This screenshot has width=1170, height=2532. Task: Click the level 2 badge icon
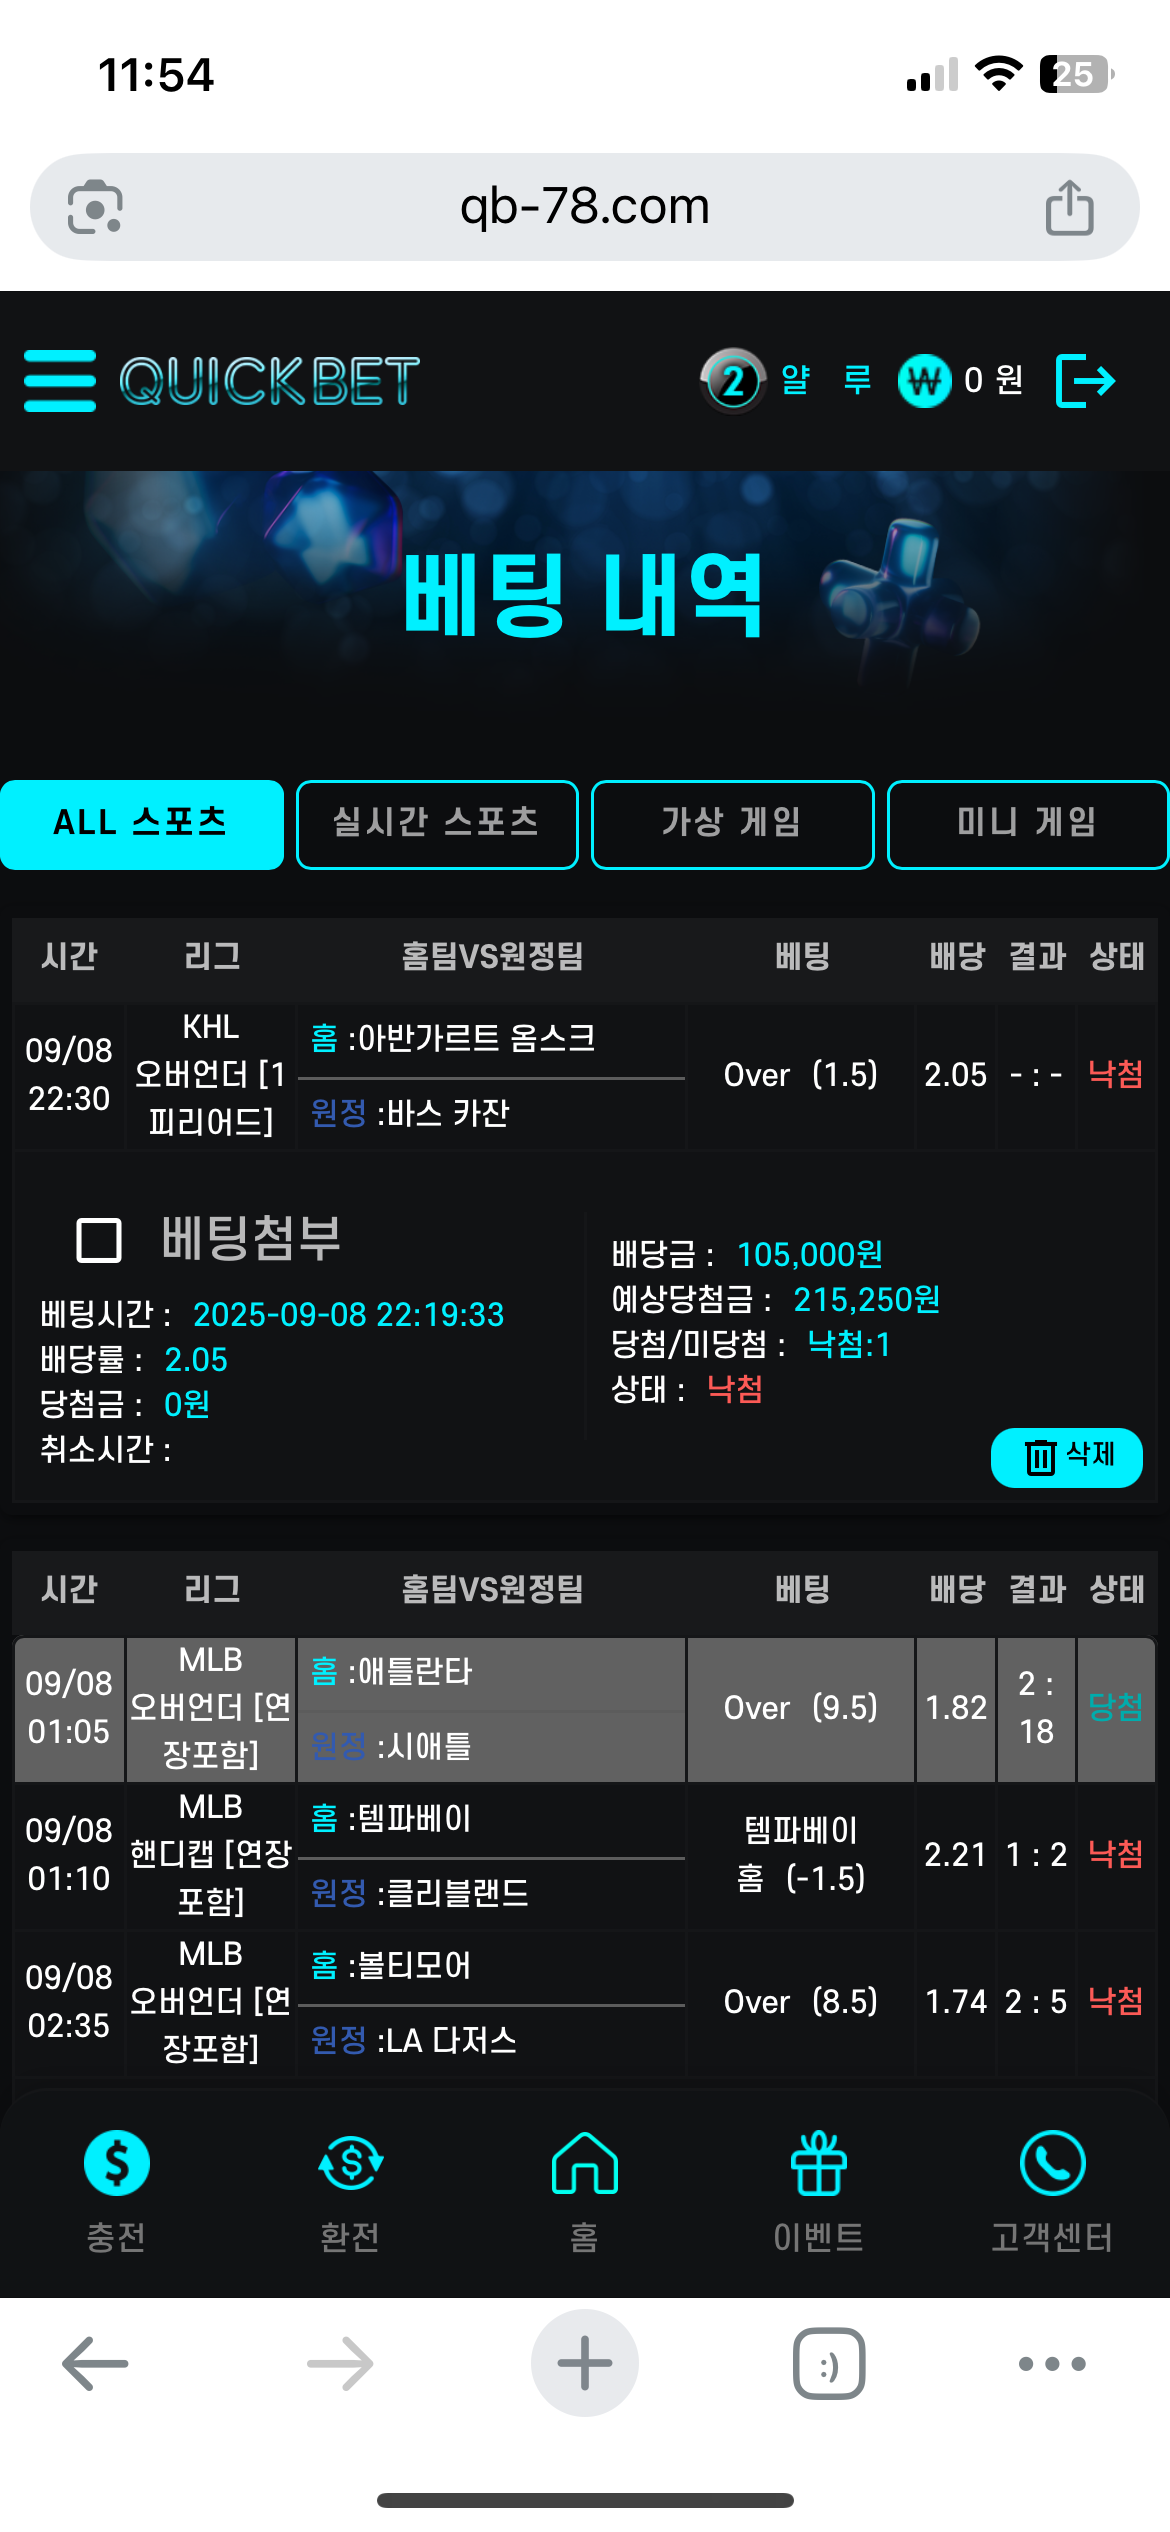pos(733,381)
